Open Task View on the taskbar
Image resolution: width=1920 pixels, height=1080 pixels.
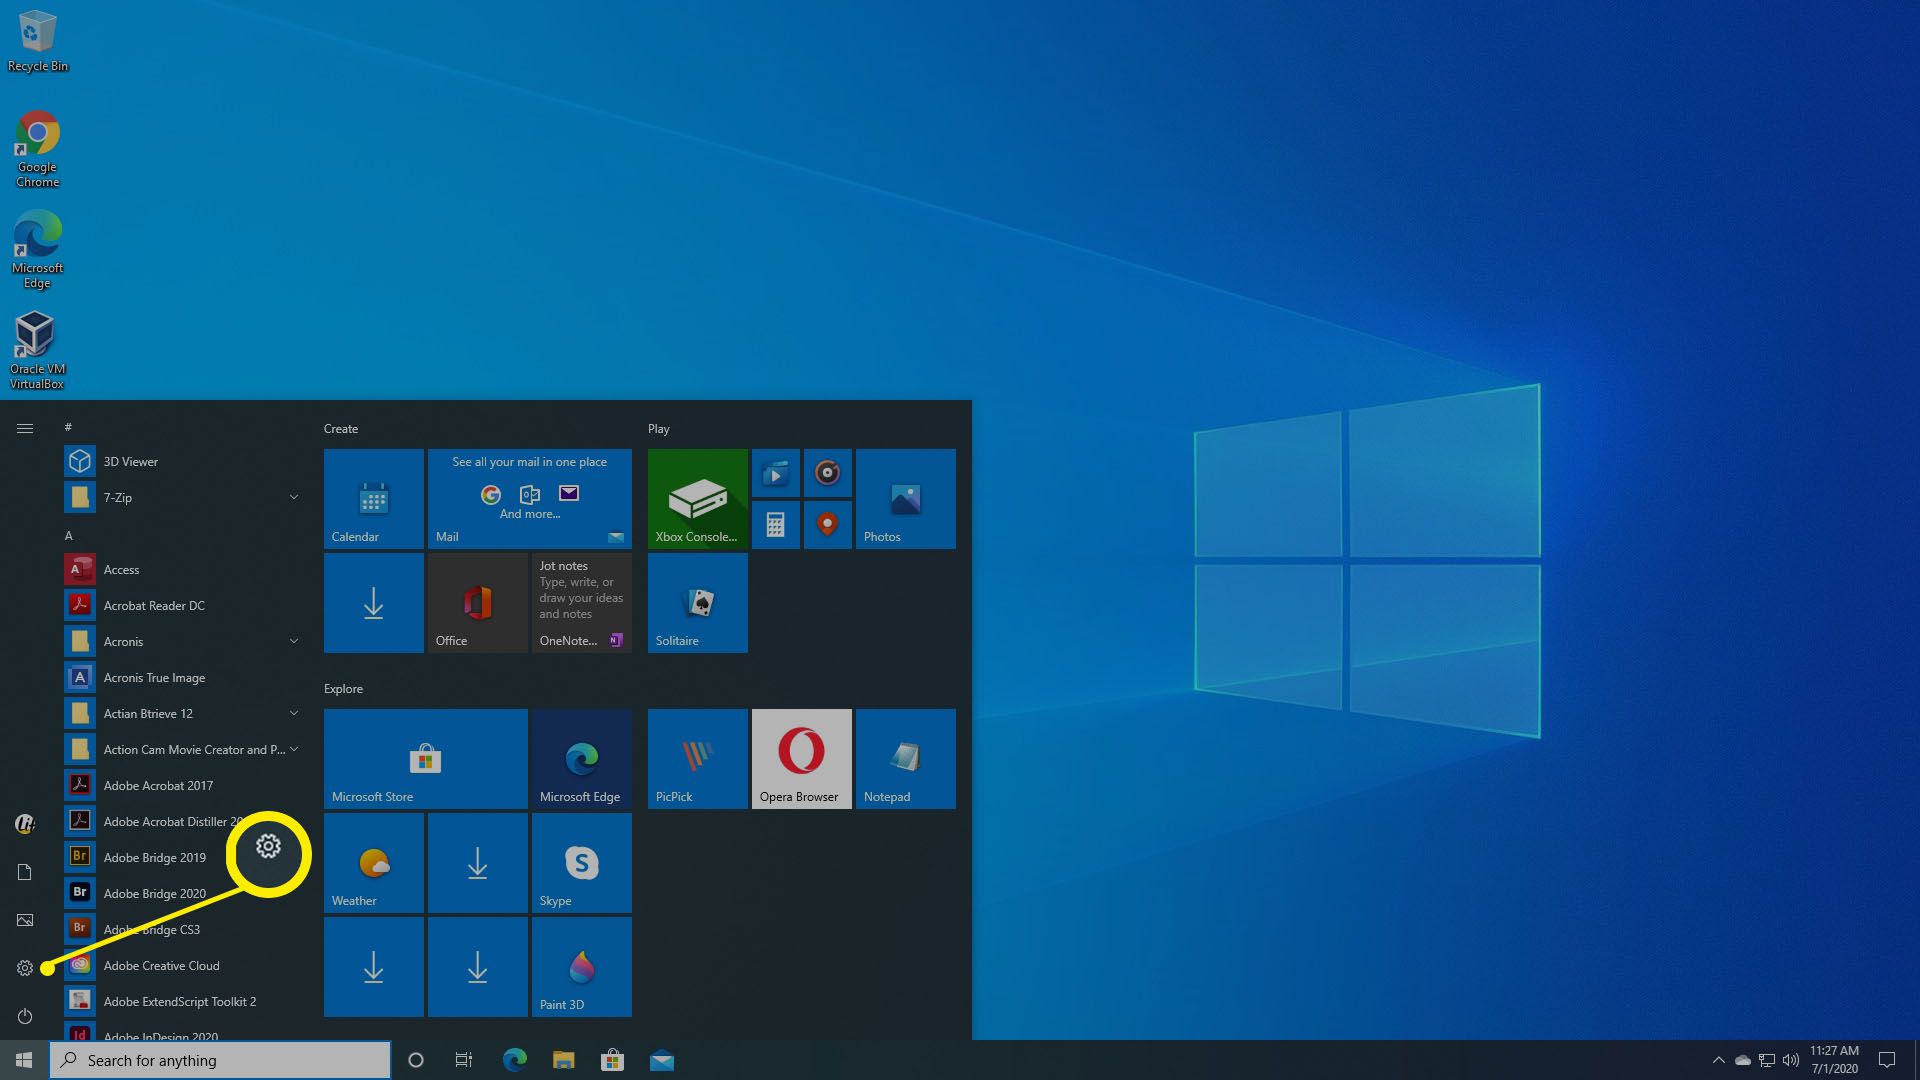click(x=463, y=1060)
